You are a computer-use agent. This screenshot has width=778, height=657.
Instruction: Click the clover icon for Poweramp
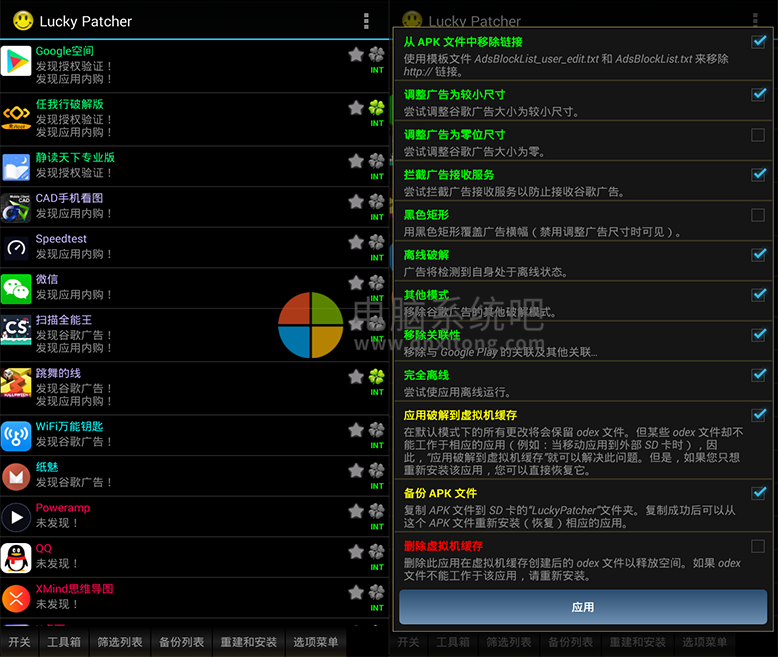click(x=377, y=511)
